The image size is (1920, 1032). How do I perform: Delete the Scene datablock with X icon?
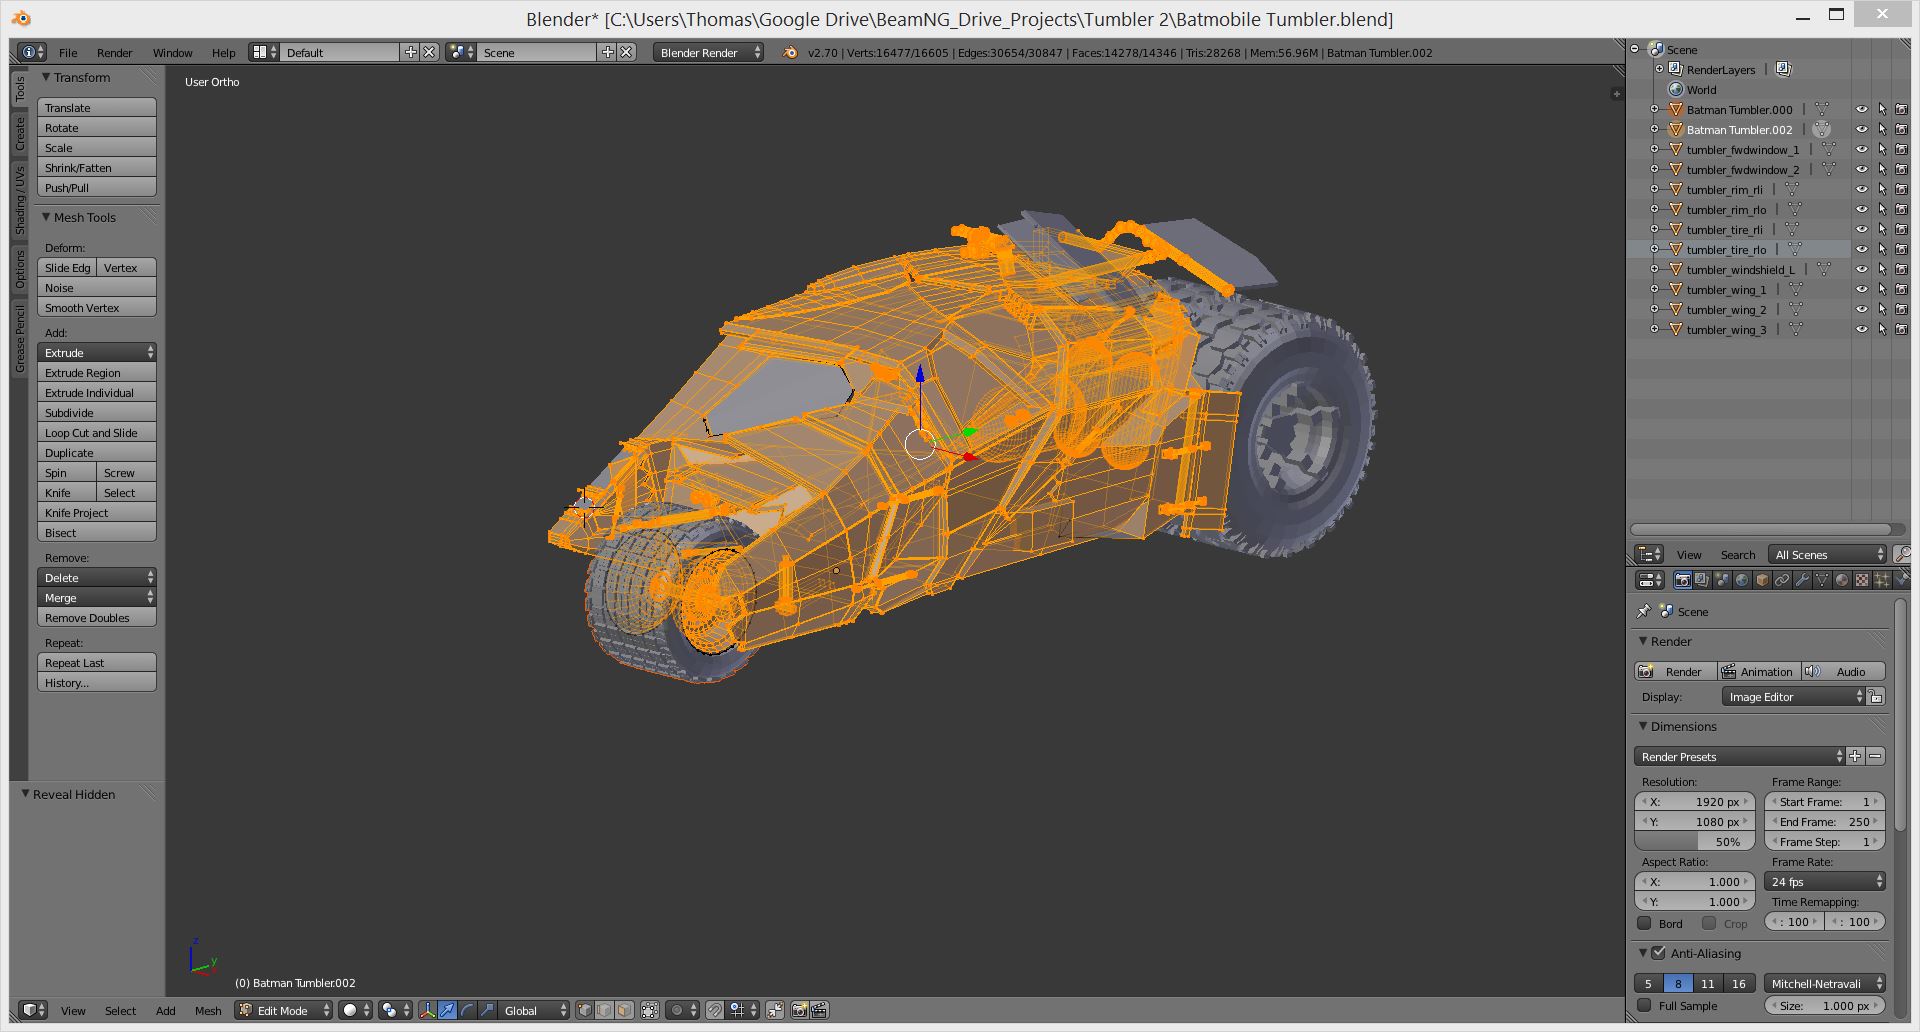point(626,52)
